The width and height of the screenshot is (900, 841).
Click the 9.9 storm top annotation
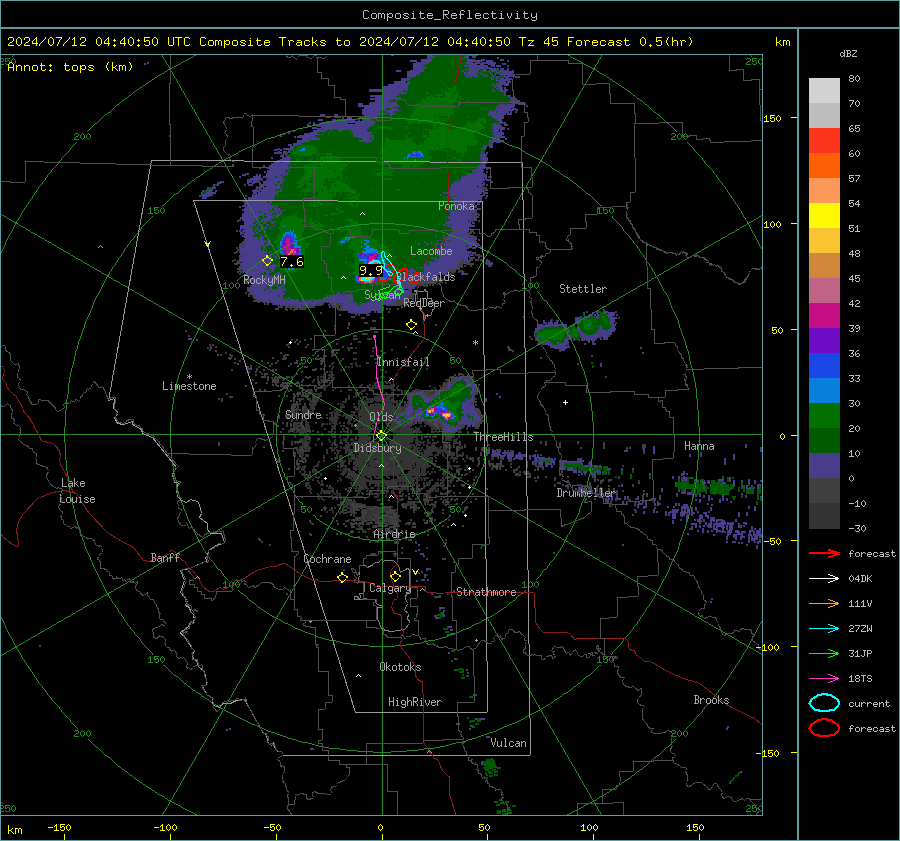371,270
